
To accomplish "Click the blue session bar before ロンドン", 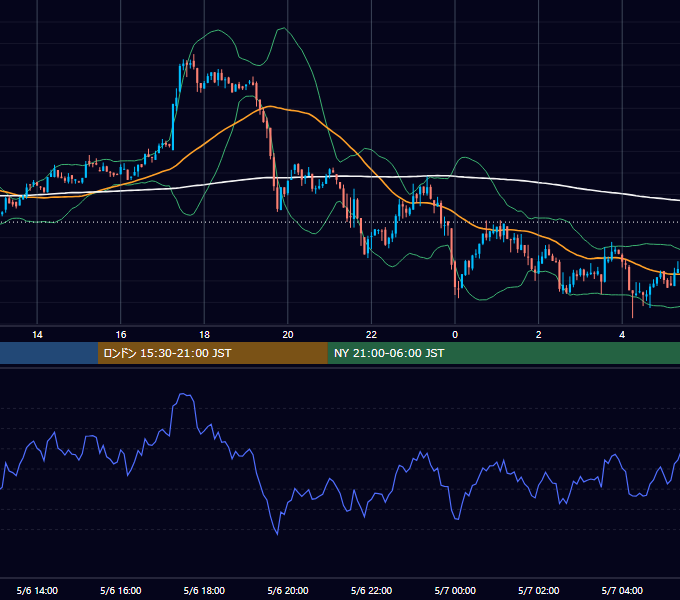I will tap(49, 353).
